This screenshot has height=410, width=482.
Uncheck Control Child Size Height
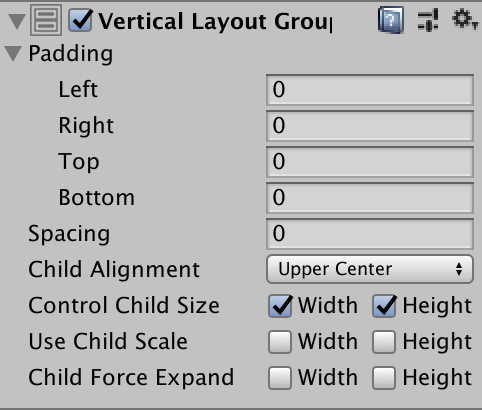point(384,306)
